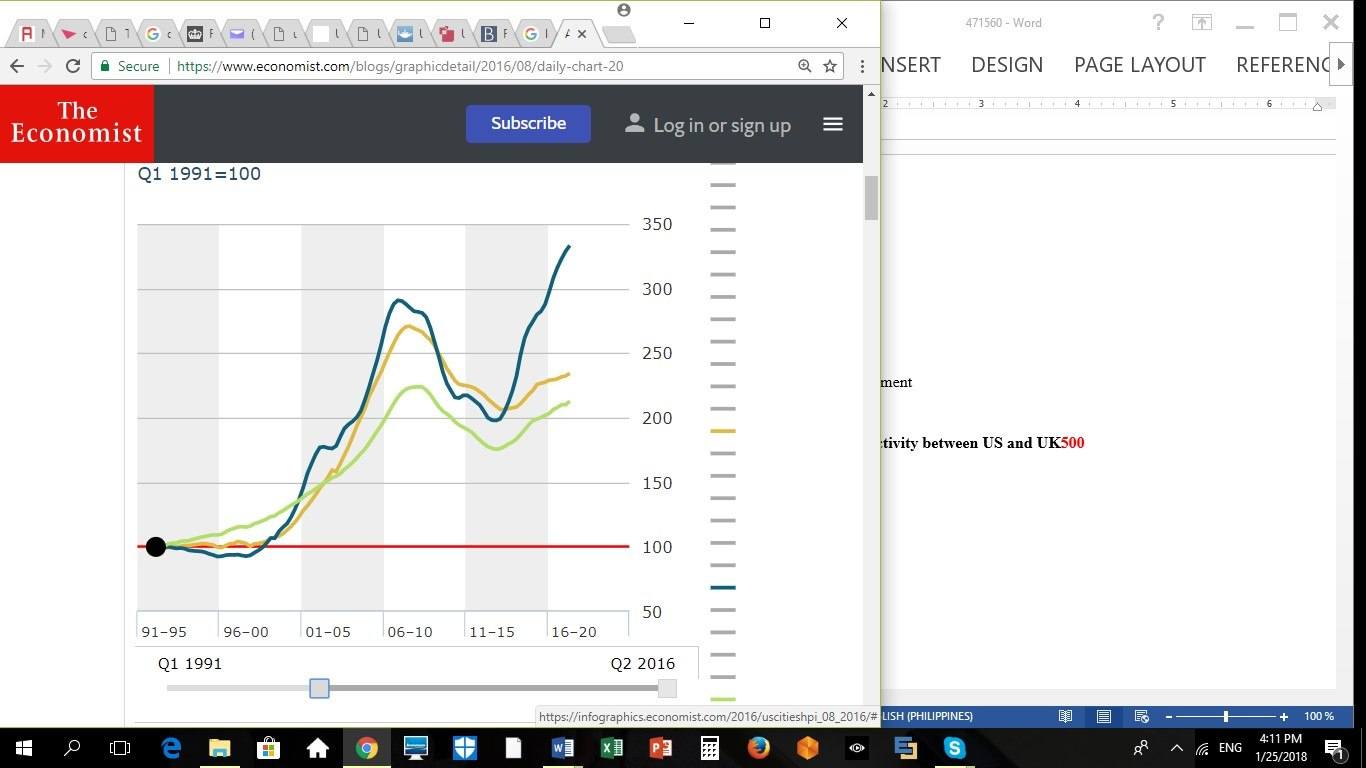Open Word Help question mark icon

click(x=1158, y=23)
